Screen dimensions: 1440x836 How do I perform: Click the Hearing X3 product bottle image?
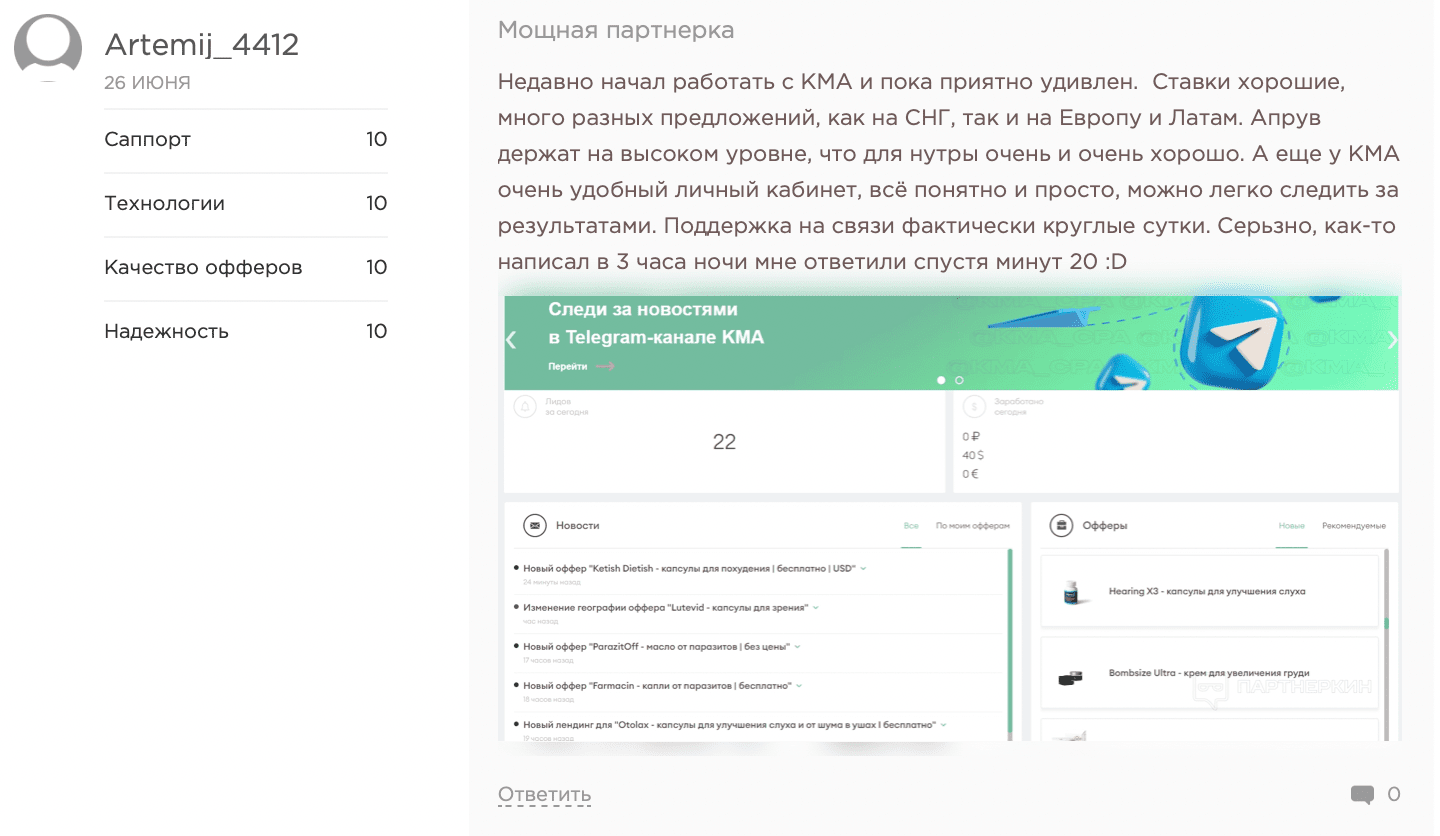pyautogui.click(x=1072, y=592)
